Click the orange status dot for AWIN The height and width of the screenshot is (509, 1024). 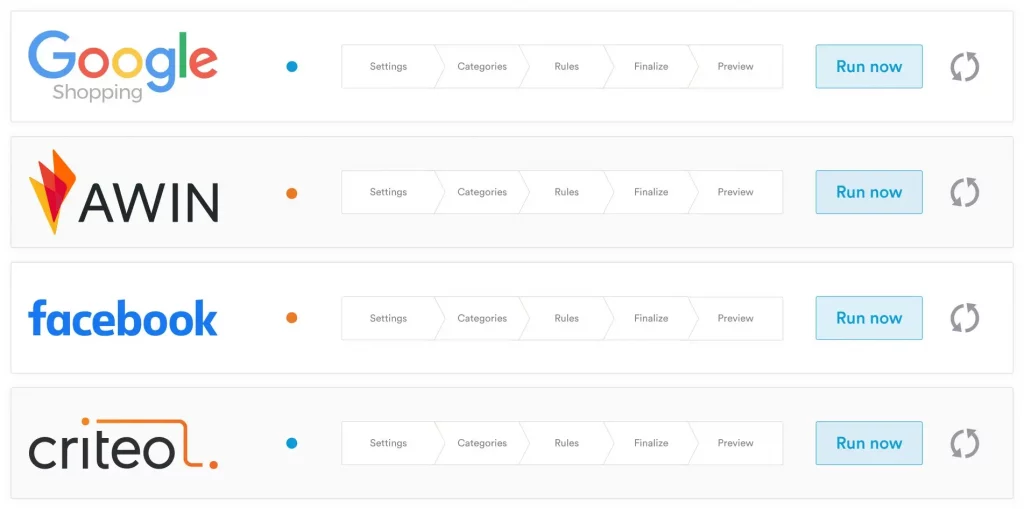pyautogui.click(x=292, y=193)
